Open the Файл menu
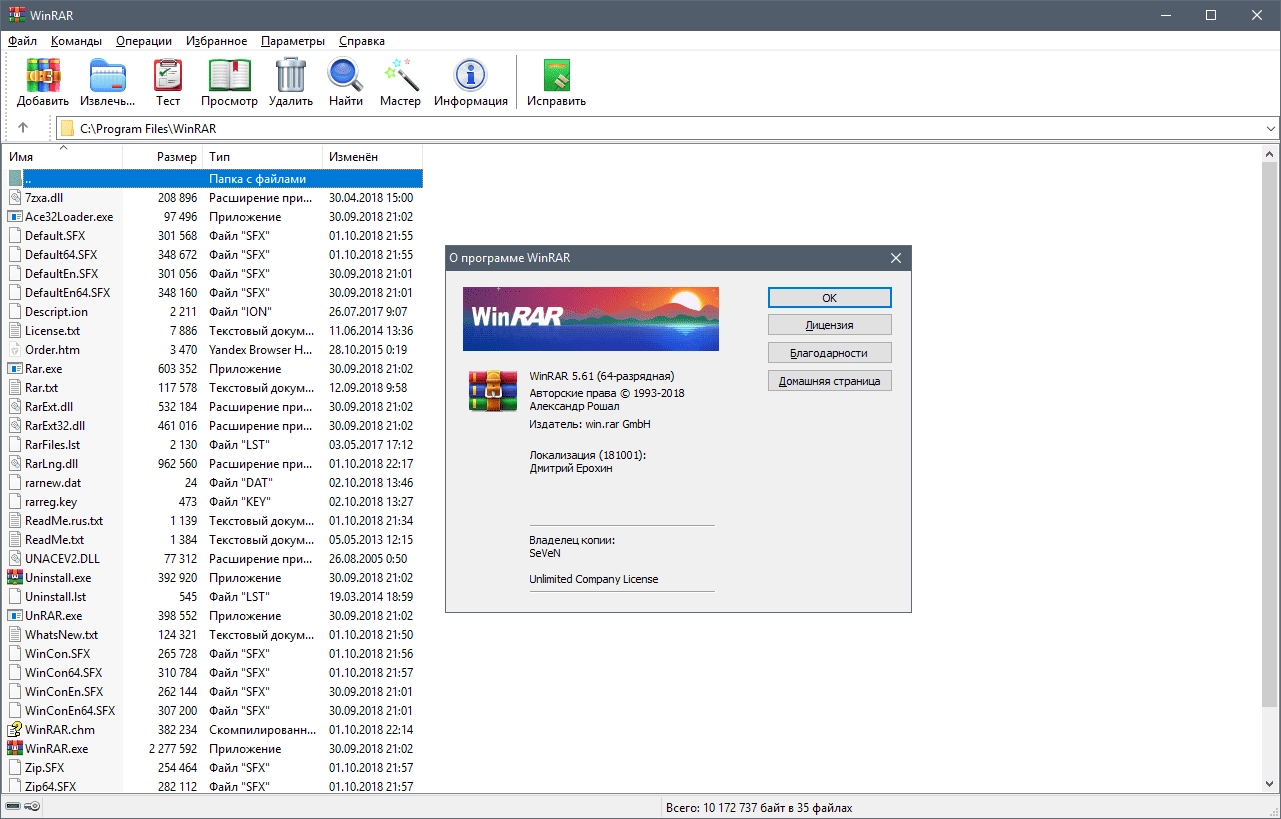Viewport: 1281px width, 819px height. [22, 41]
